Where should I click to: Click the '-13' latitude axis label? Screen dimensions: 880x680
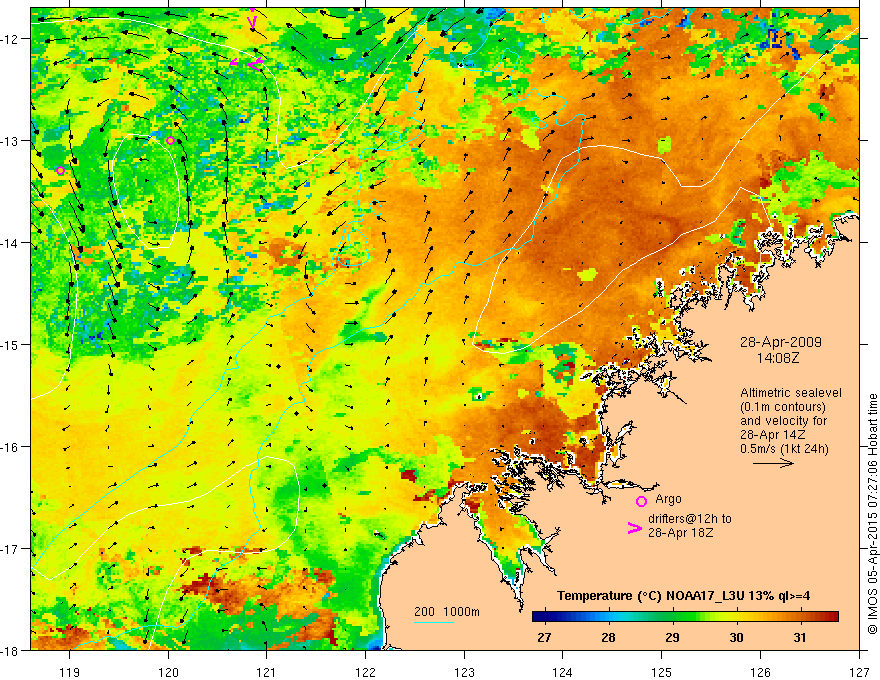click(11, 141)
